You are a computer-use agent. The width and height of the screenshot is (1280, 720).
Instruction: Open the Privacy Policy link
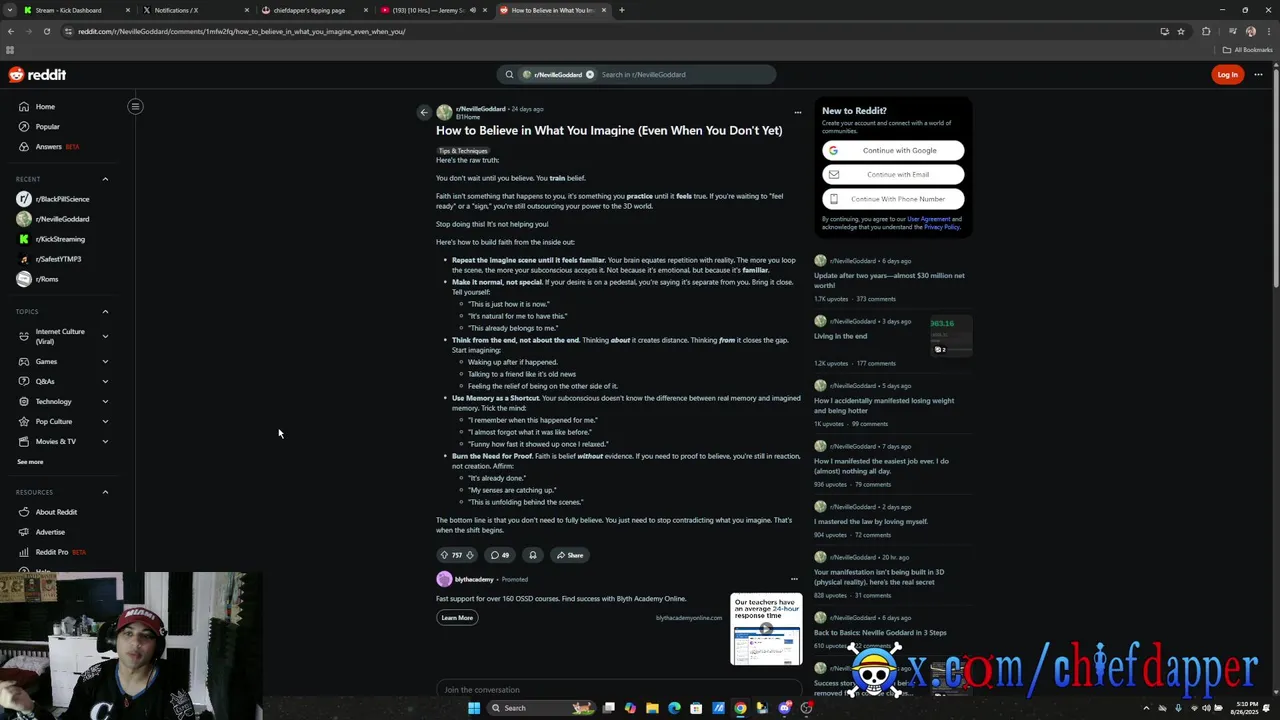pyautogui.click(x=941, y=227)
